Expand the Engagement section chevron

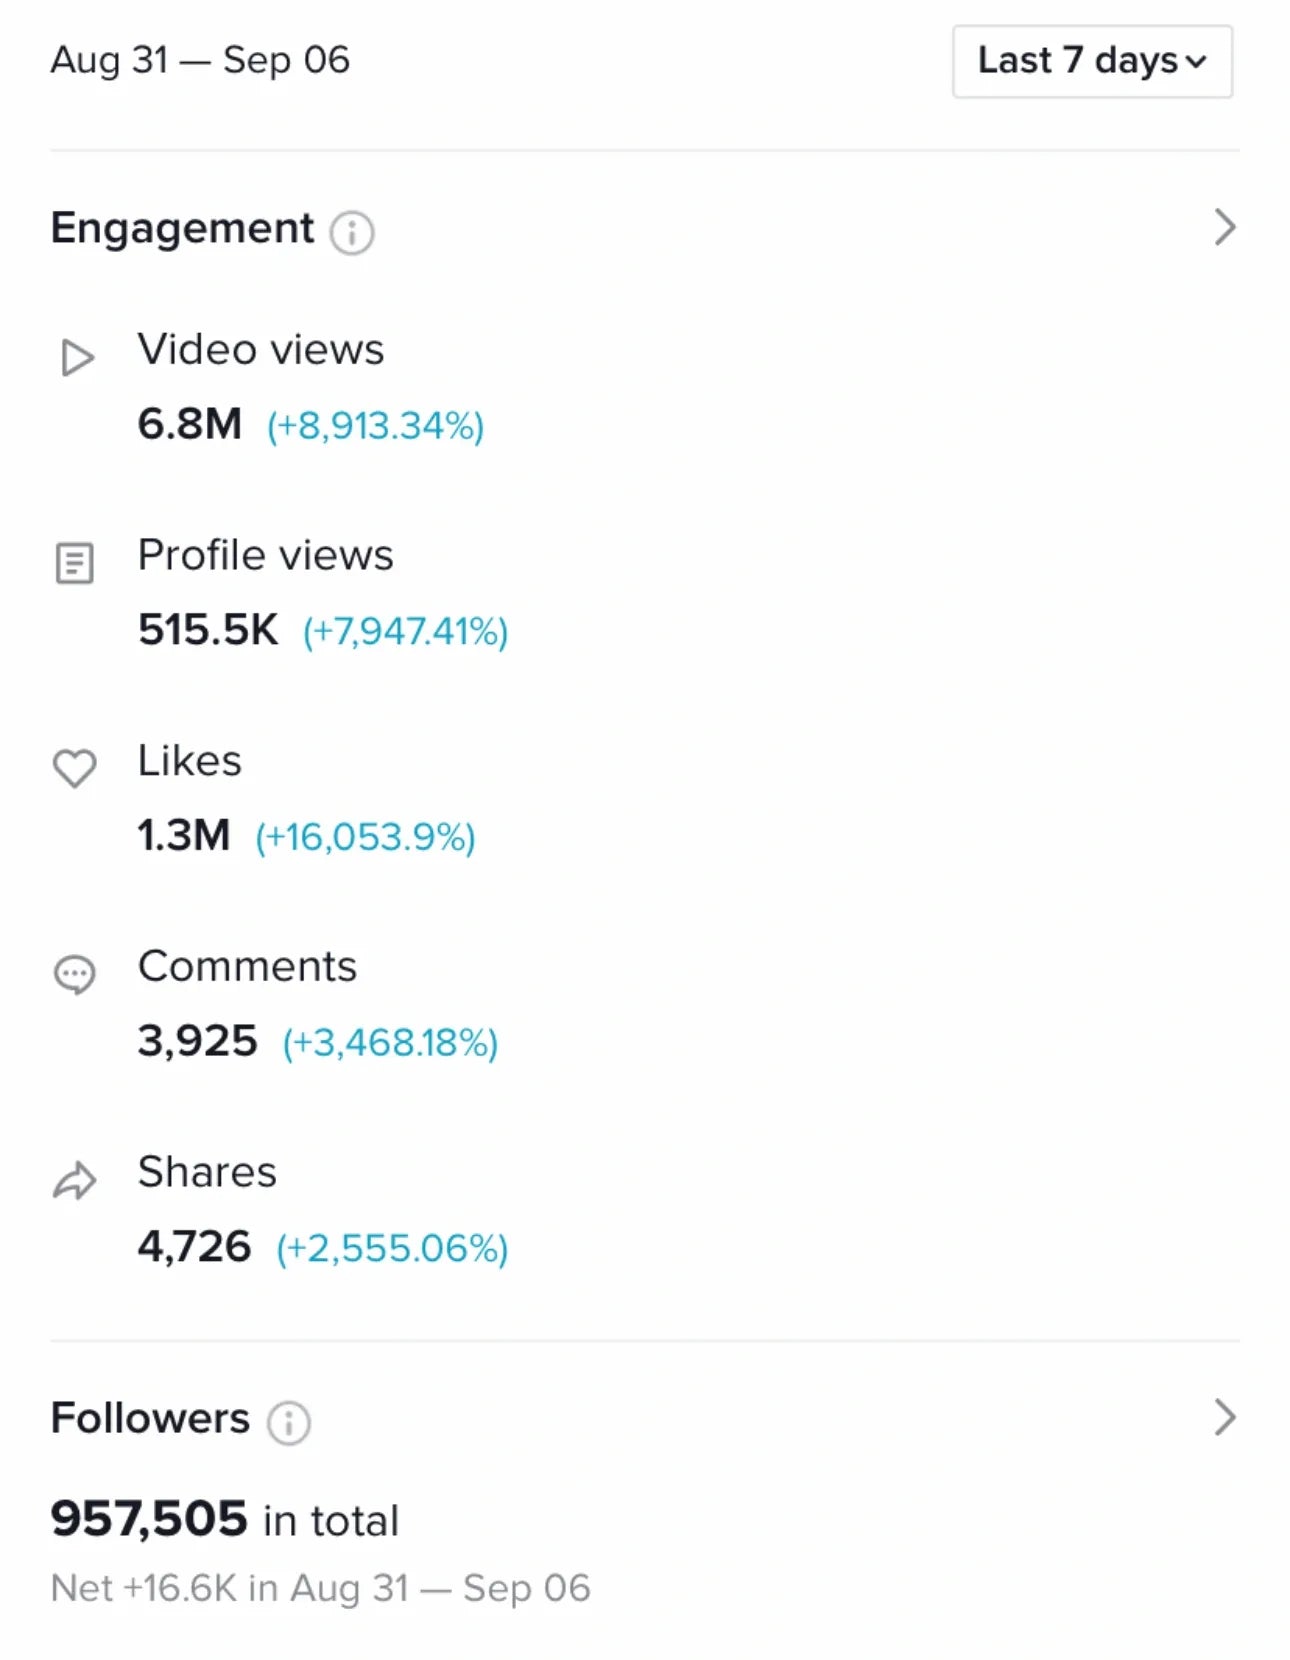pos(1224,228)
